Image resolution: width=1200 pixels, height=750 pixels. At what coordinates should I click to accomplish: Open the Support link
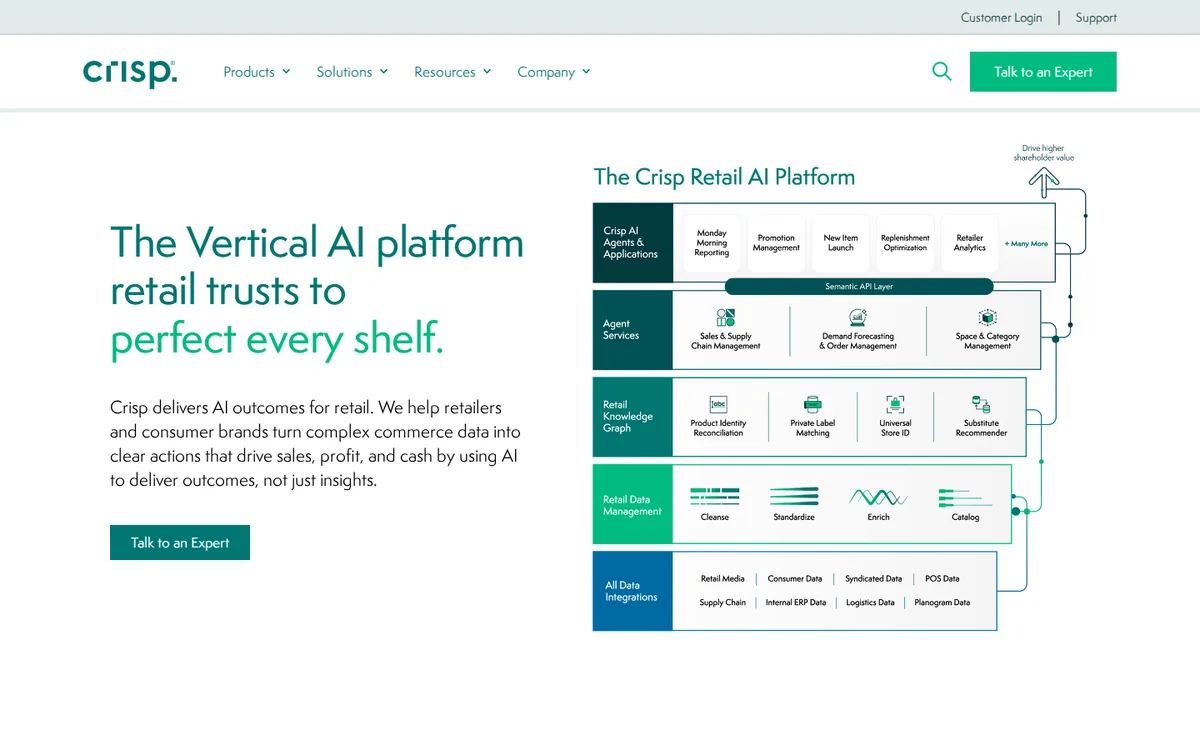pos(1096,17)
